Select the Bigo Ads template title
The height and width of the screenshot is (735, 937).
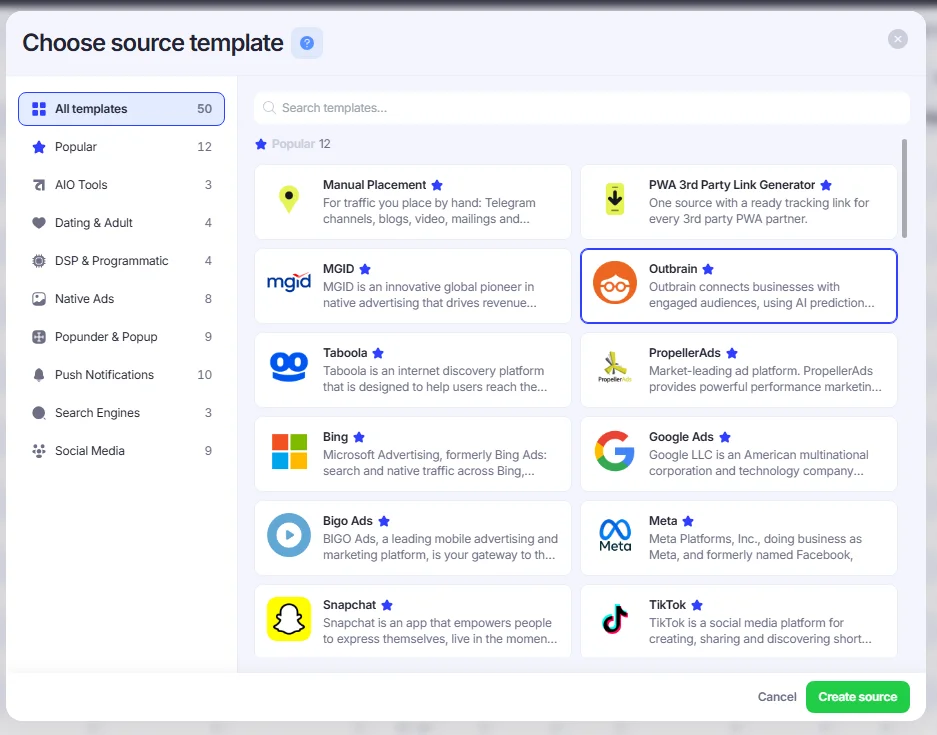348,521
